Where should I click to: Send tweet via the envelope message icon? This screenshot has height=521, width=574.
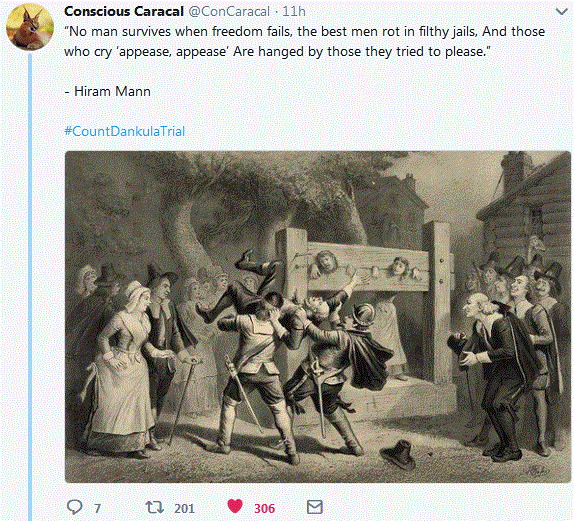click(314, 507)
